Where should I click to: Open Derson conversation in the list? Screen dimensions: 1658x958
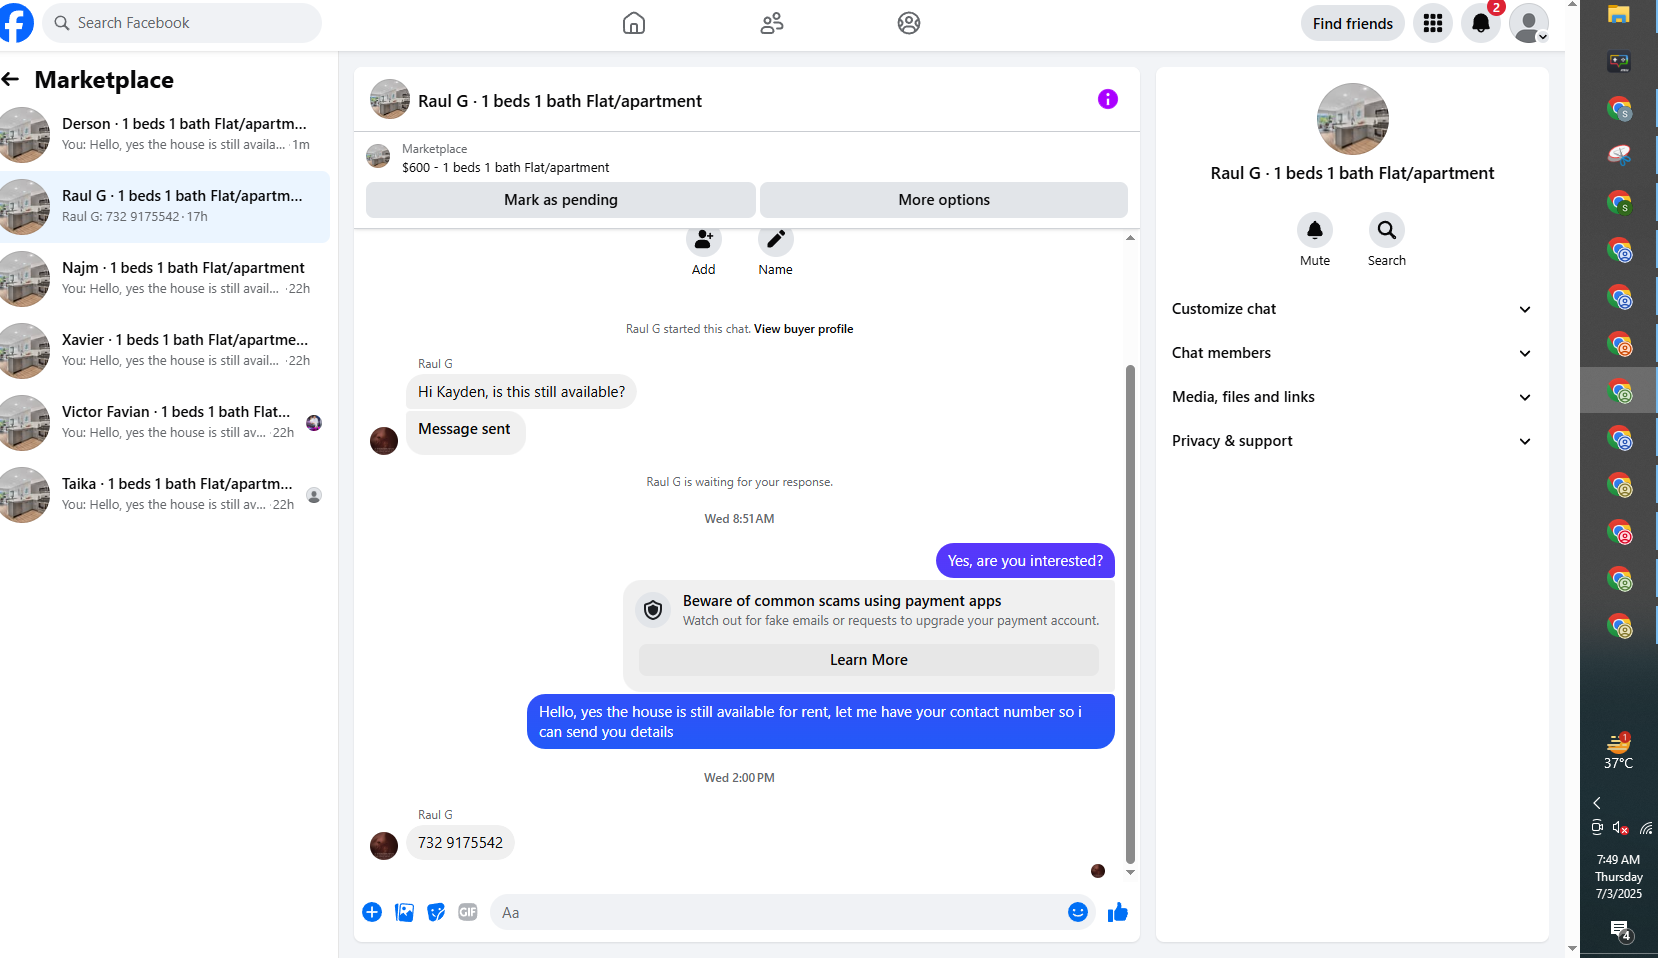[x=165, y=134]
